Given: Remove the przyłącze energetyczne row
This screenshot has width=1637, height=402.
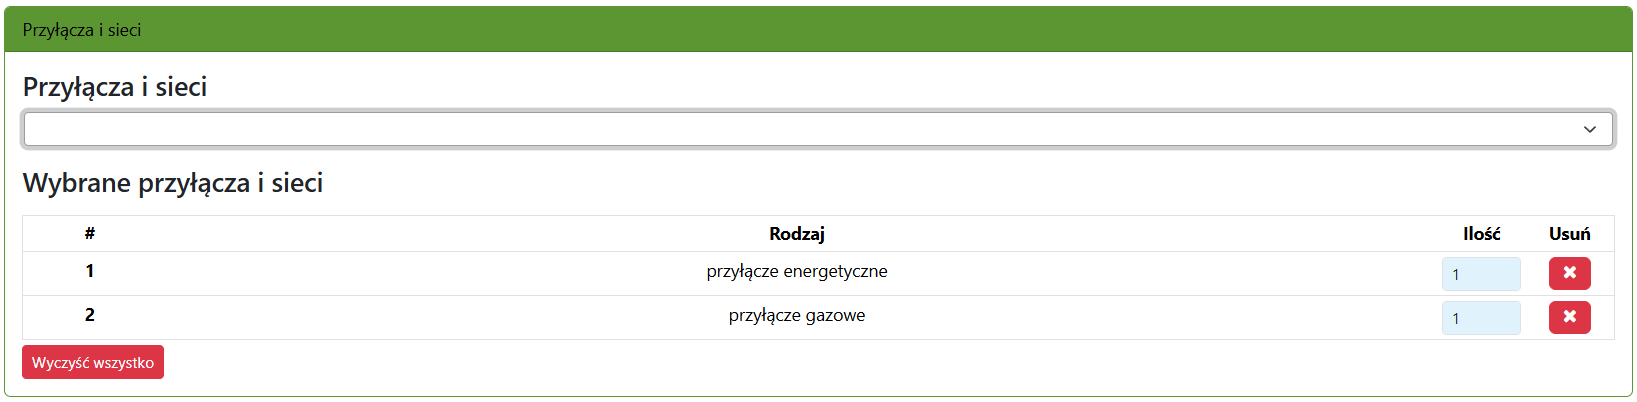Looking at the screenshot, I should click(1569, 273).
